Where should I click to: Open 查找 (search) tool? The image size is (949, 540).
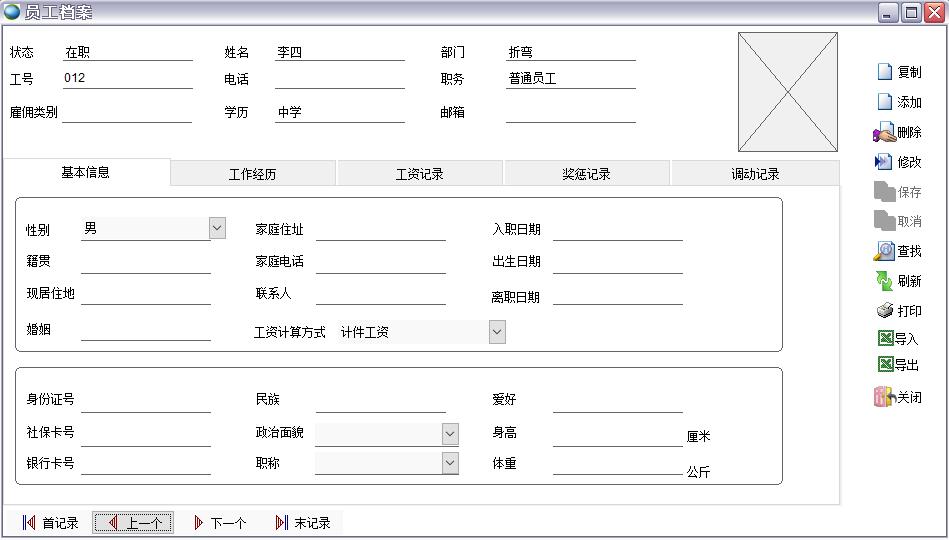click(885, 251)
